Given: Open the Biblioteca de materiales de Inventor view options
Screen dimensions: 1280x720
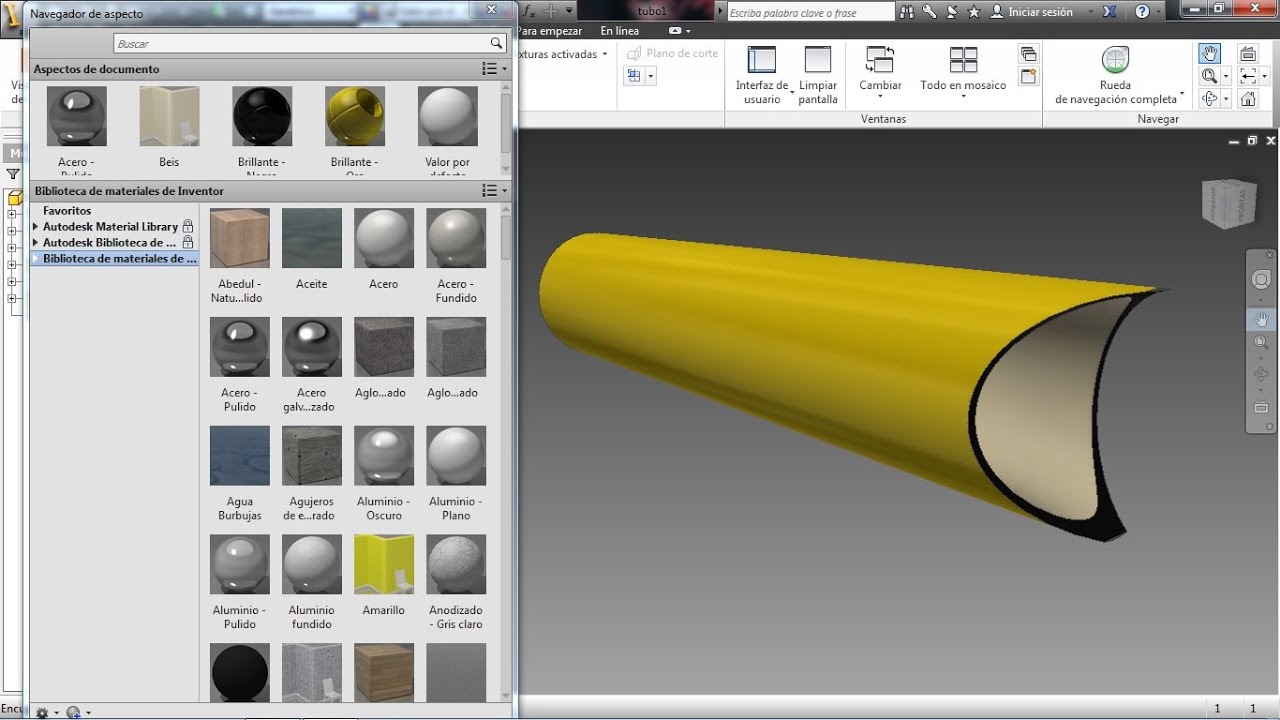Looking at the screenshot, I should click(494, 191).
